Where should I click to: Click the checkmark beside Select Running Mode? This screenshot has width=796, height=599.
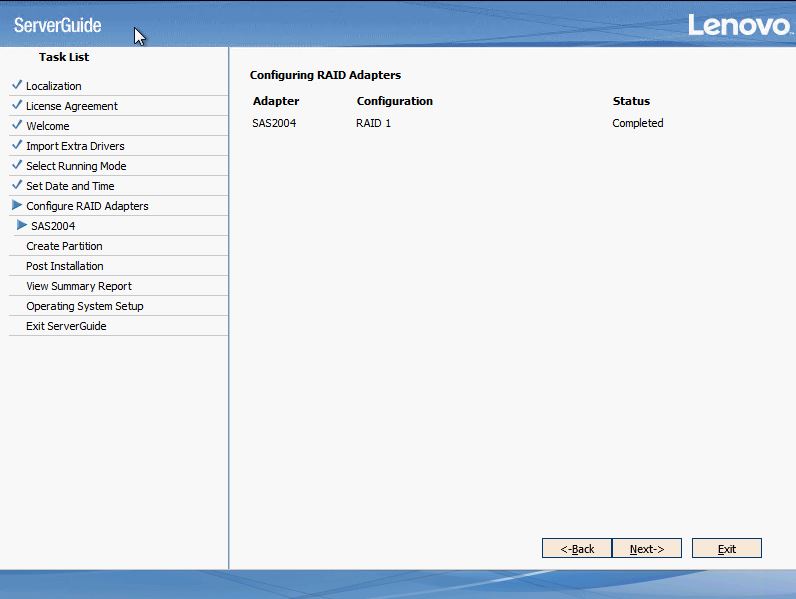[x=17, y=164]
